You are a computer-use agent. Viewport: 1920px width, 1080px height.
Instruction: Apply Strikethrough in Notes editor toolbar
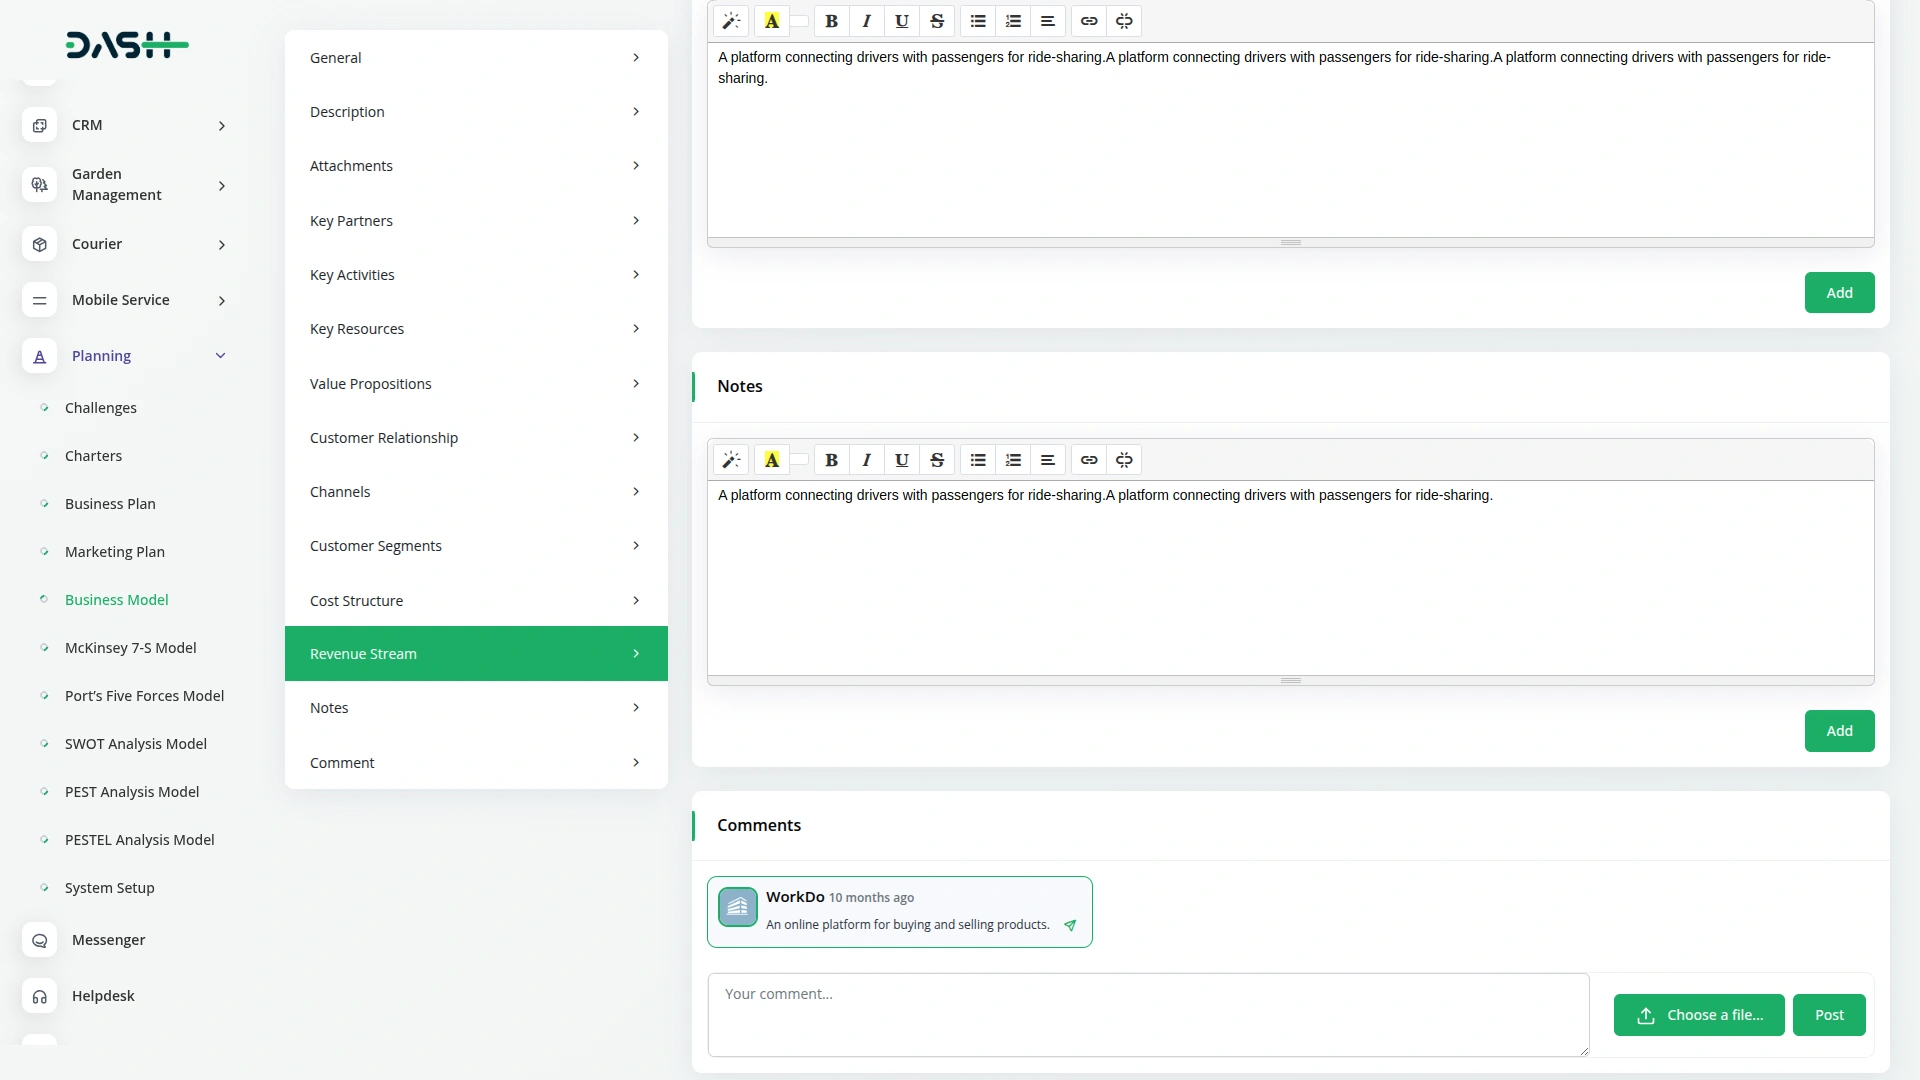click(937, 460)
